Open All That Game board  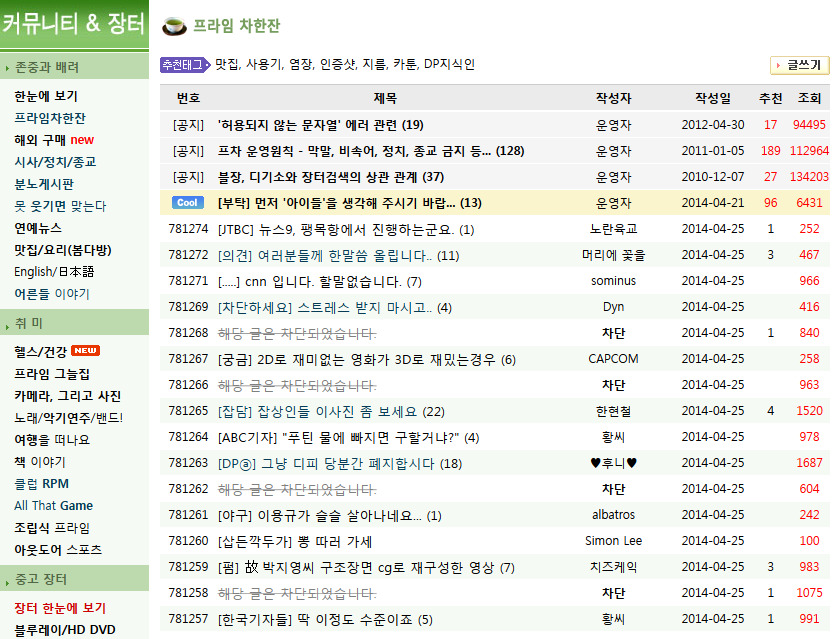click(x=54, y=506)
